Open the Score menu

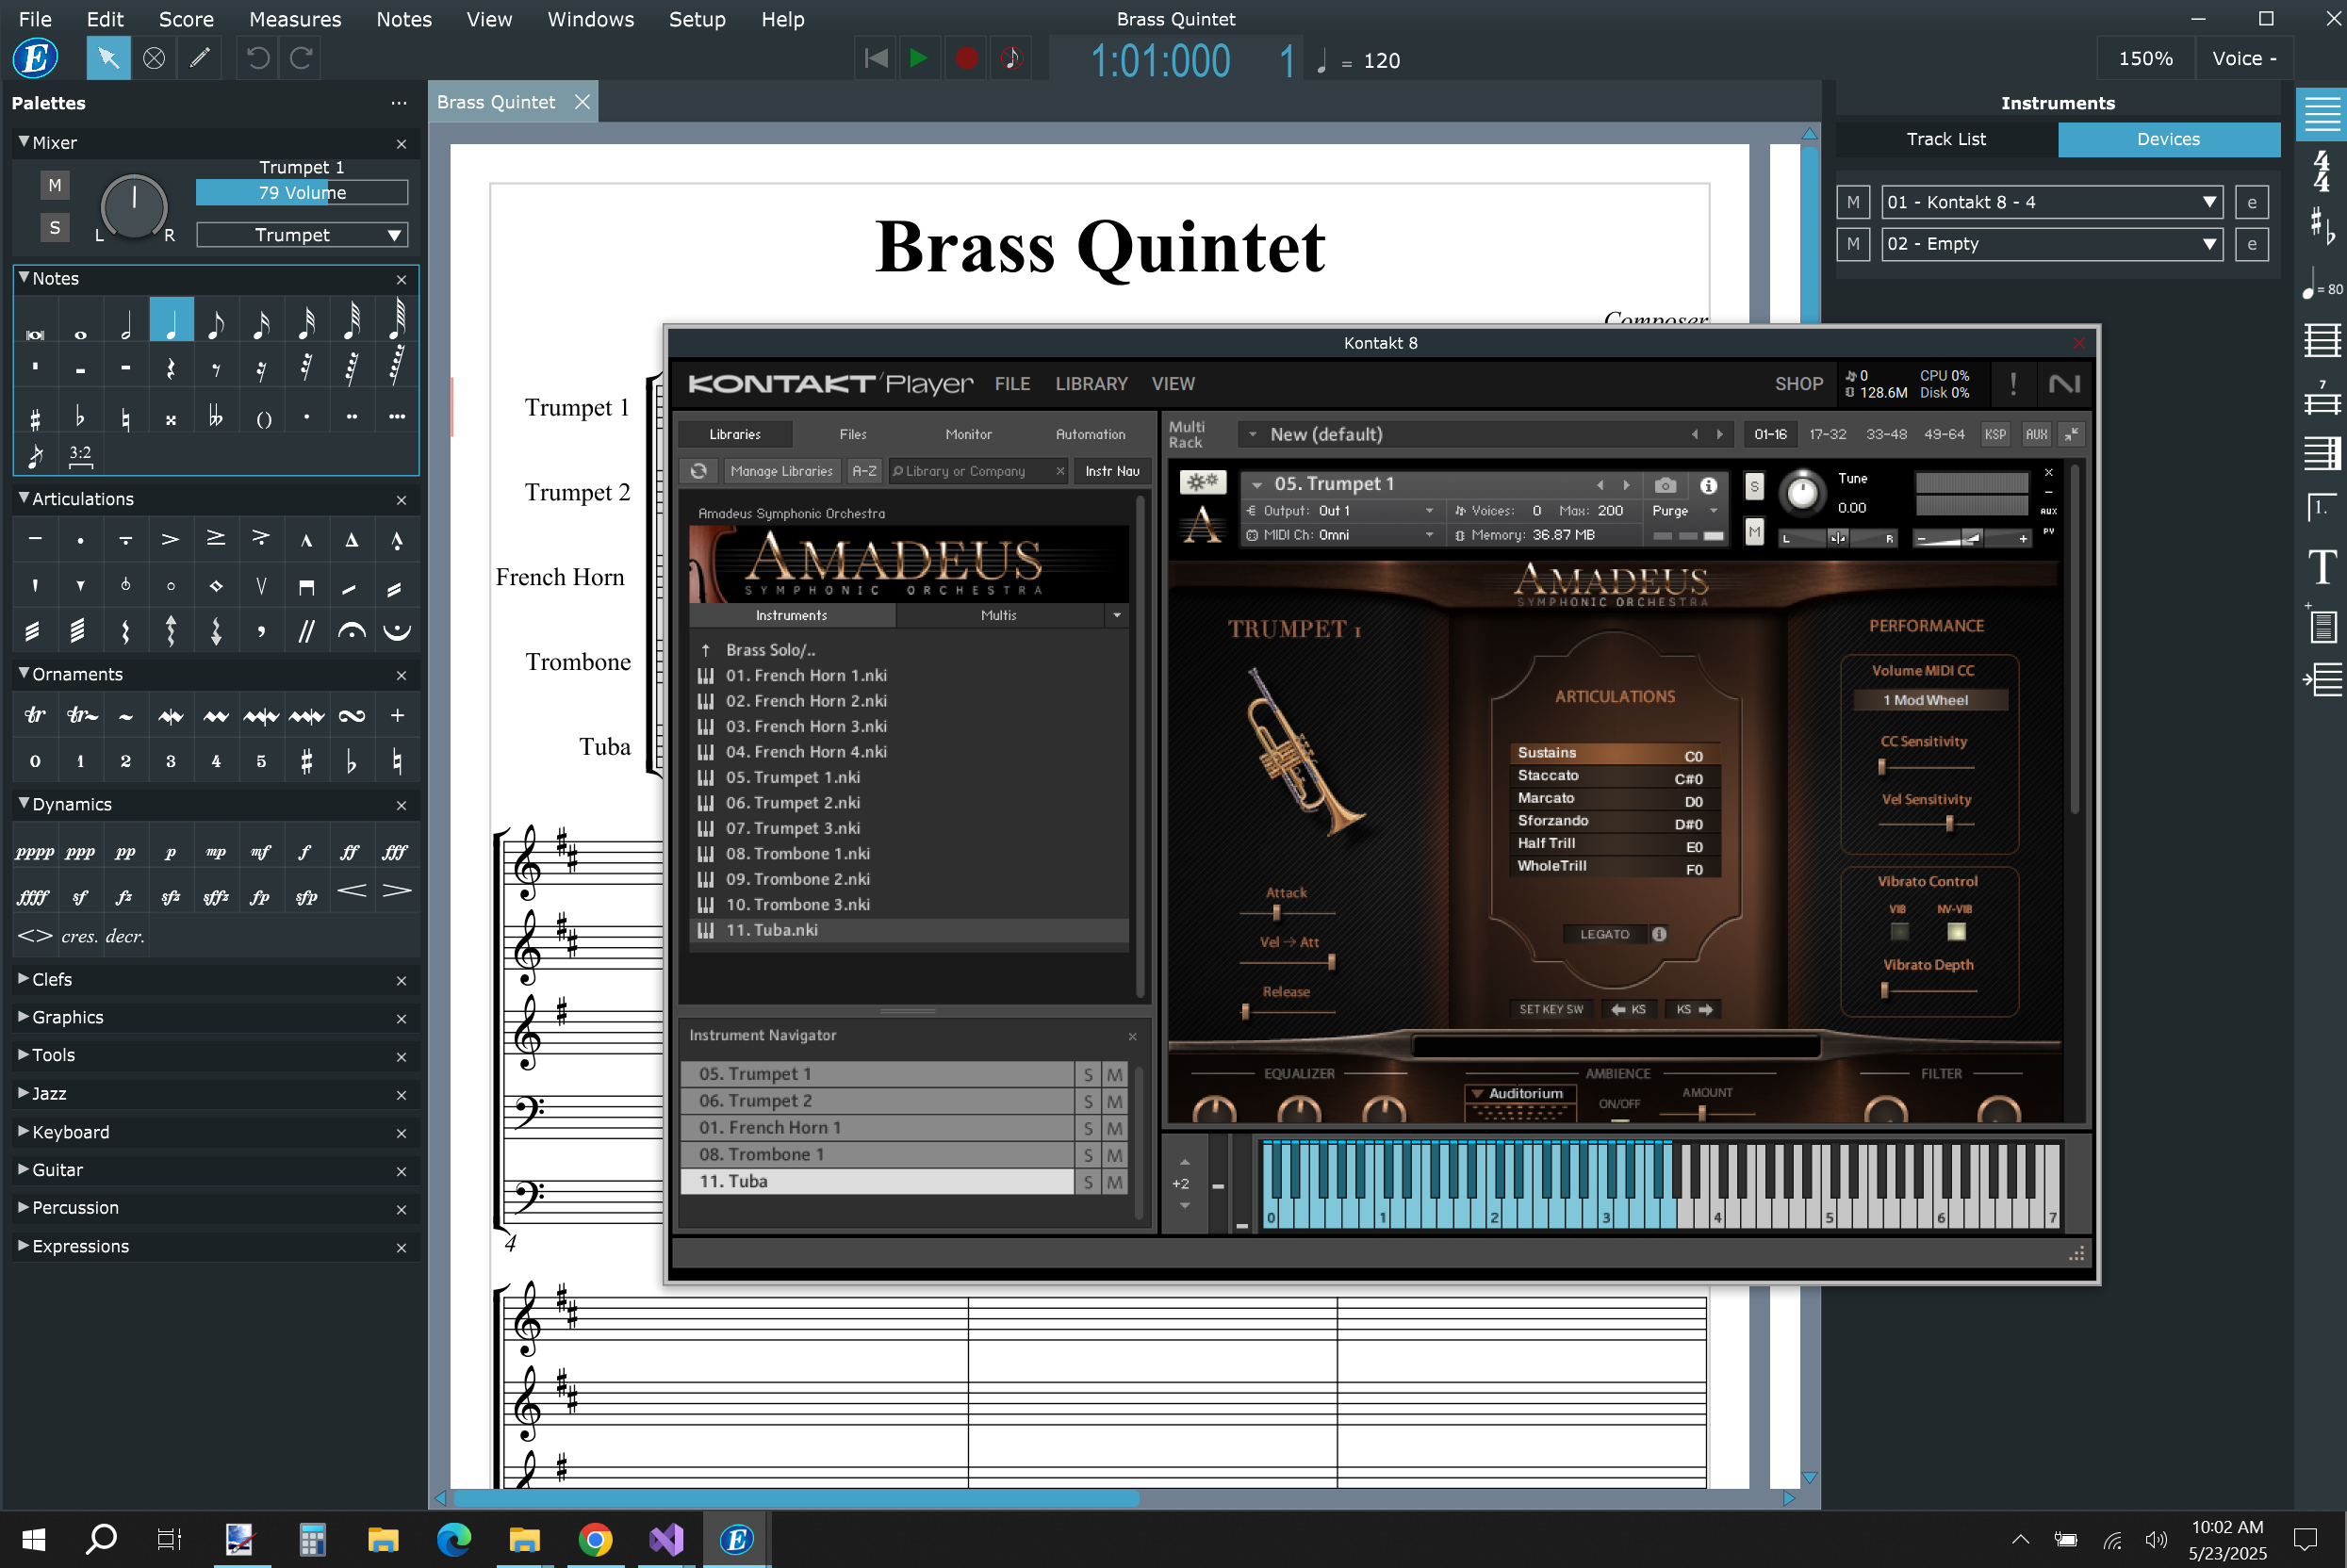click(x=186, y=19)
